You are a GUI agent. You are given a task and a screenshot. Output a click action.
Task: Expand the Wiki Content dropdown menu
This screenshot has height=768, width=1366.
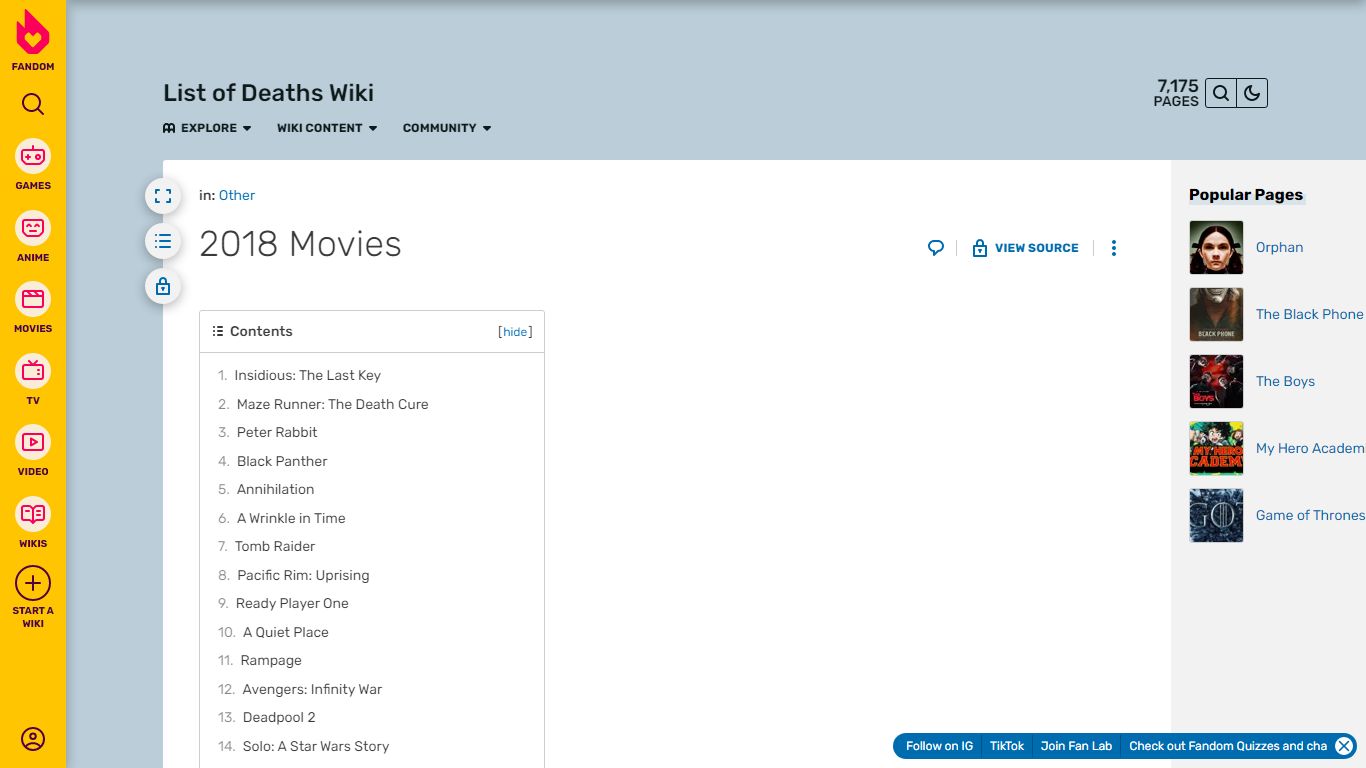coord(327,128)
